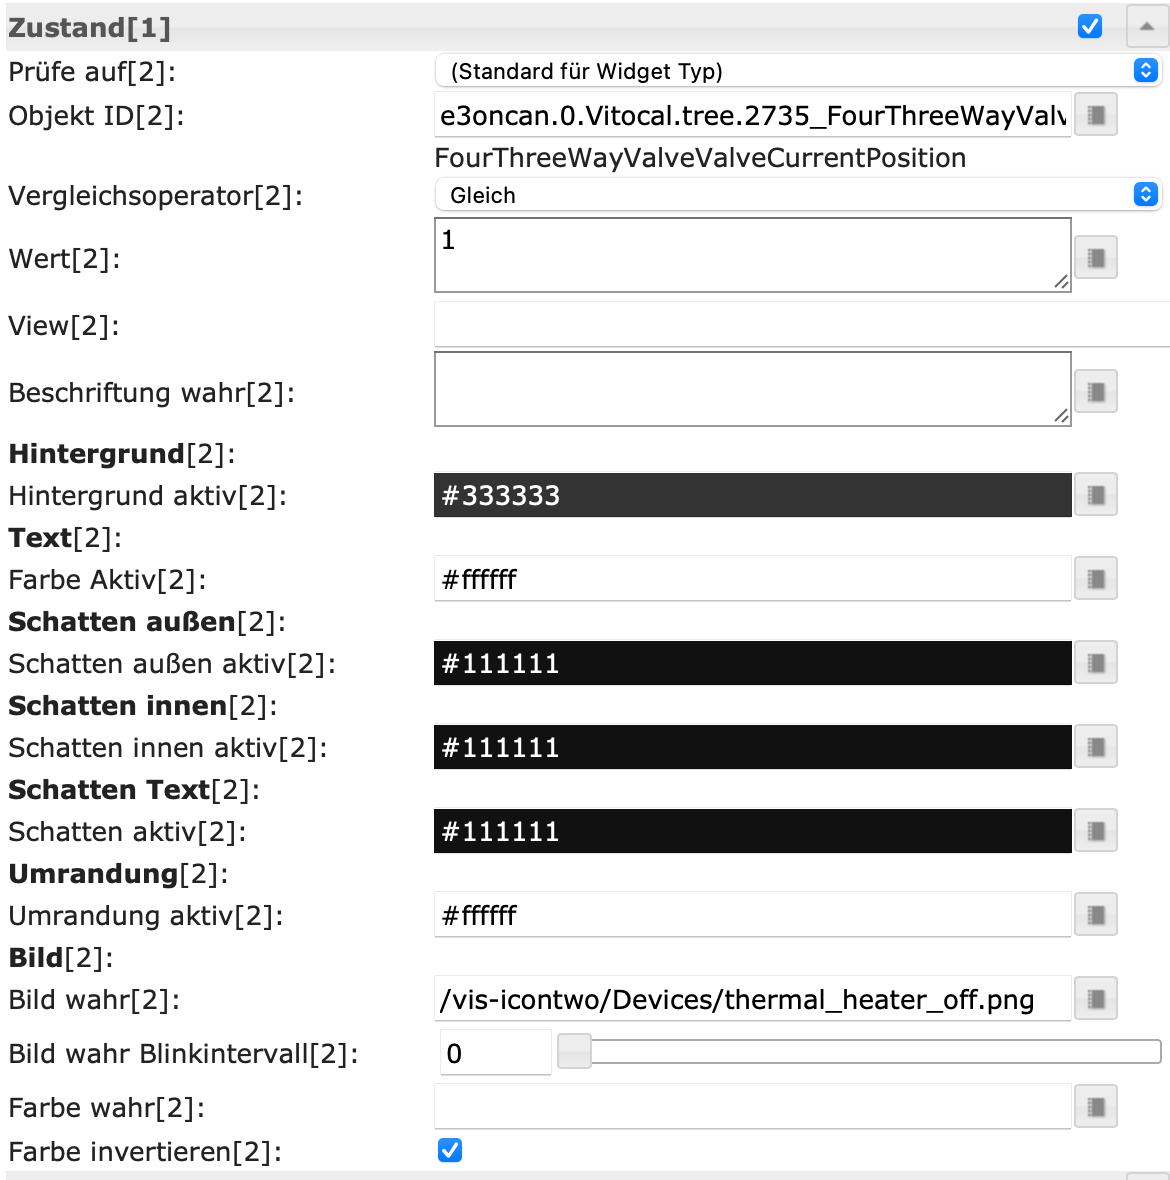Click the View input field
Screen dimensions: 1170x1180
pos(800,325)
